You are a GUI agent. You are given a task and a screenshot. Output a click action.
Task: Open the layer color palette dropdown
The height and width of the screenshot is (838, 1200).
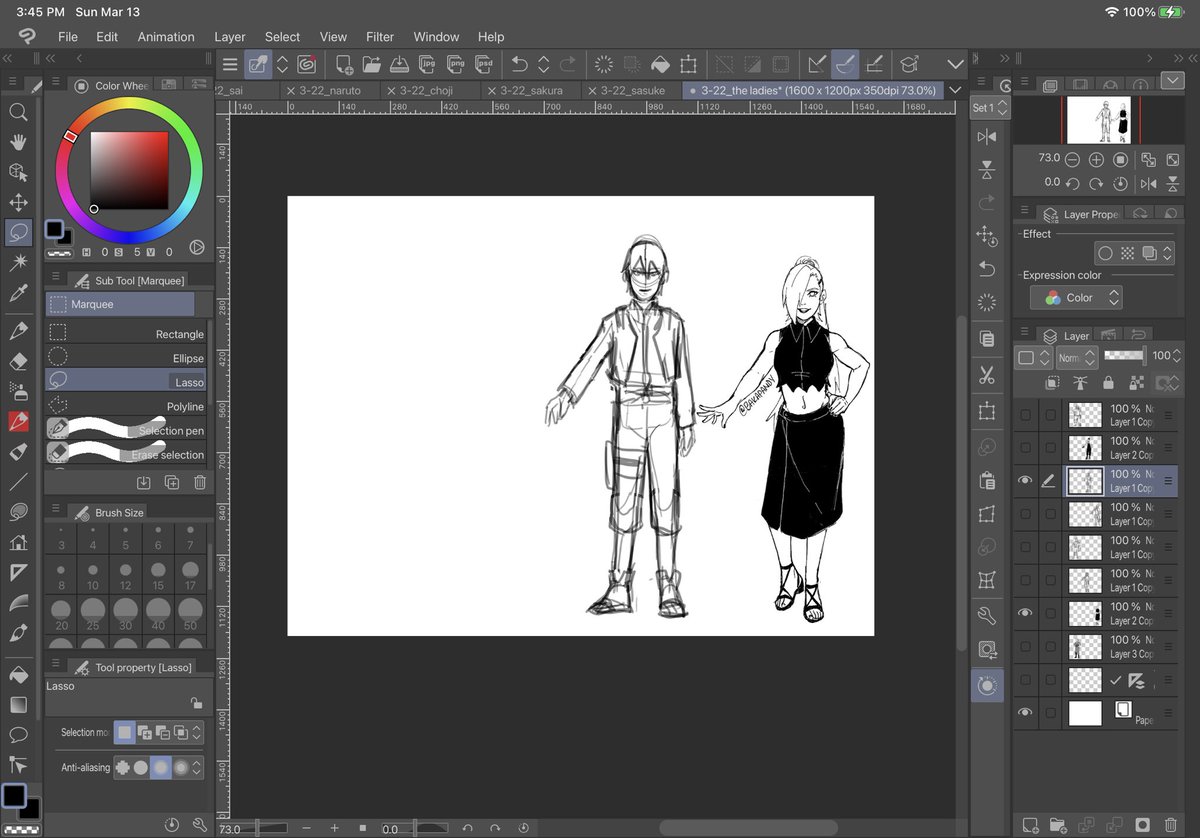[x=1033, y=357]
